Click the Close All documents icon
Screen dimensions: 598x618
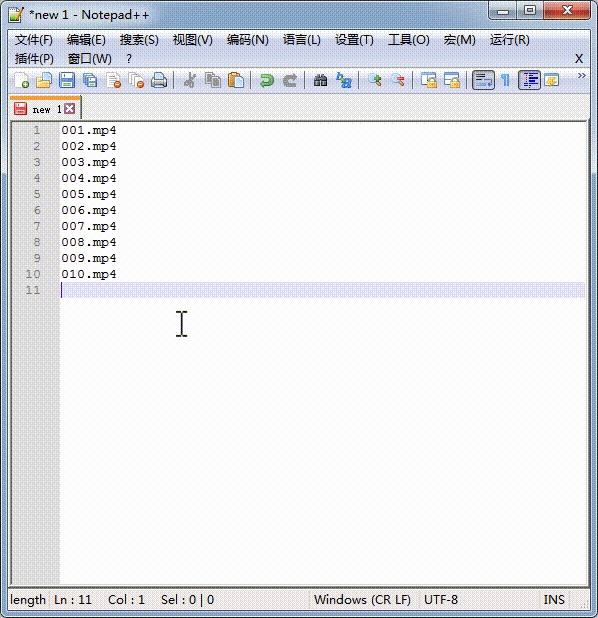(x=136, y=80)
